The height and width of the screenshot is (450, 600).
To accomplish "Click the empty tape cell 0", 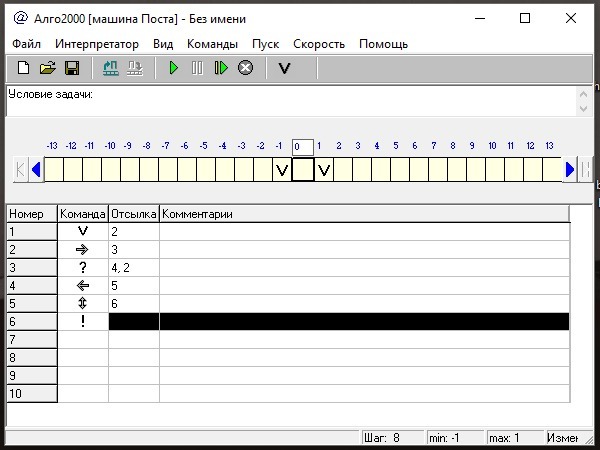I will [x=303, y=170].
